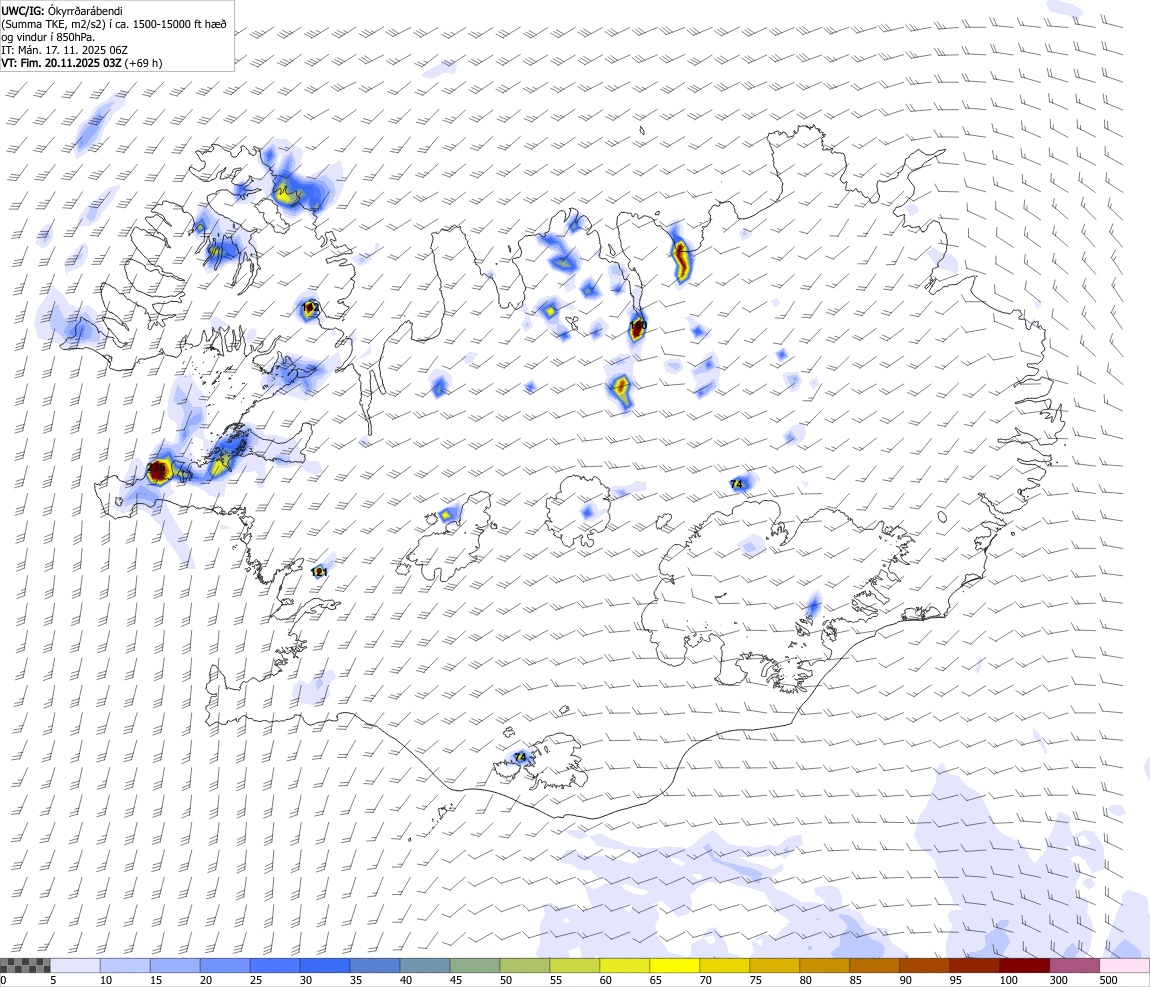Pick the 75–80 legend color swatch

774,965
